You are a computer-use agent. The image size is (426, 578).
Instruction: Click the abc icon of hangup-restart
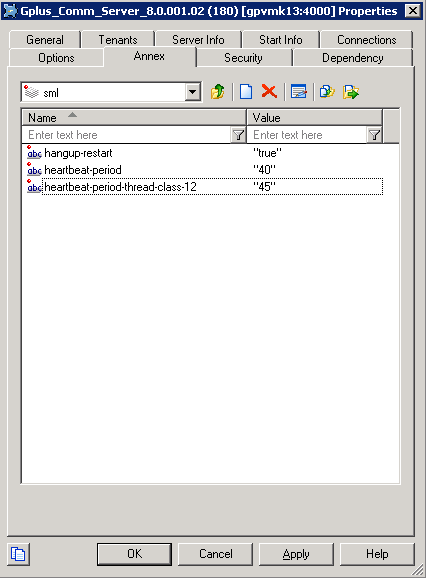(x=34, y=153)
